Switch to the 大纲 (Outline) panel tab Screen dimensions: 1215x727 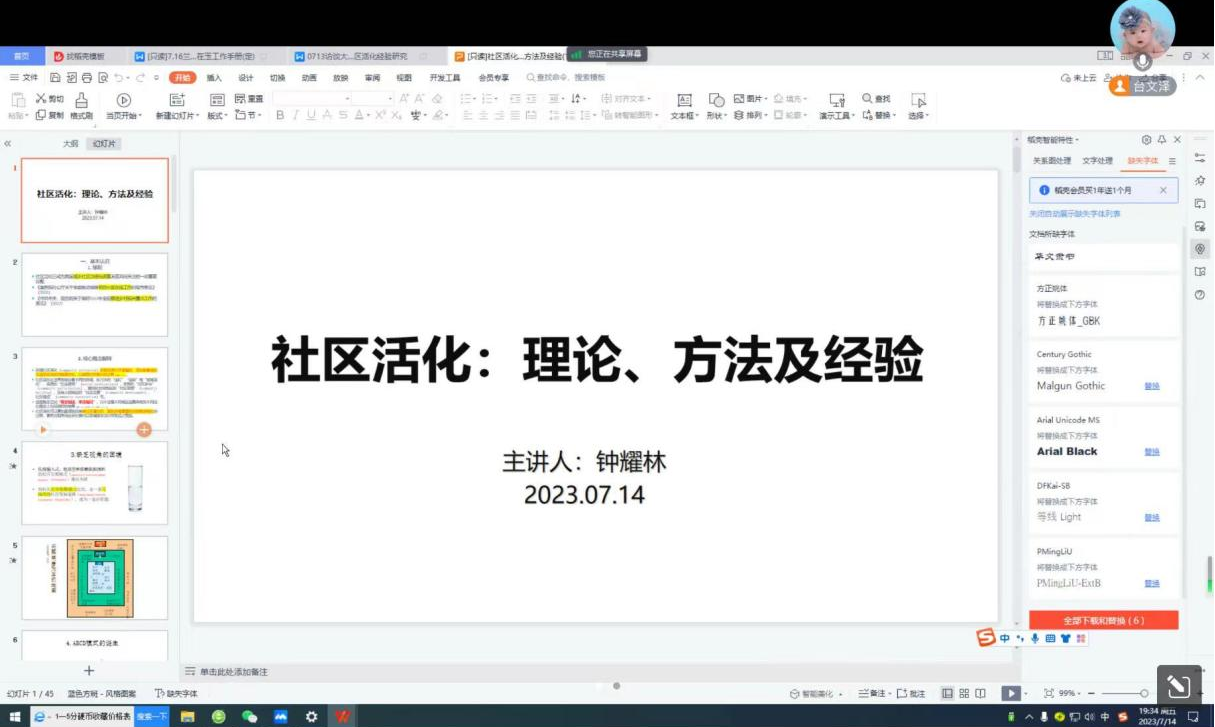(70, 144)
